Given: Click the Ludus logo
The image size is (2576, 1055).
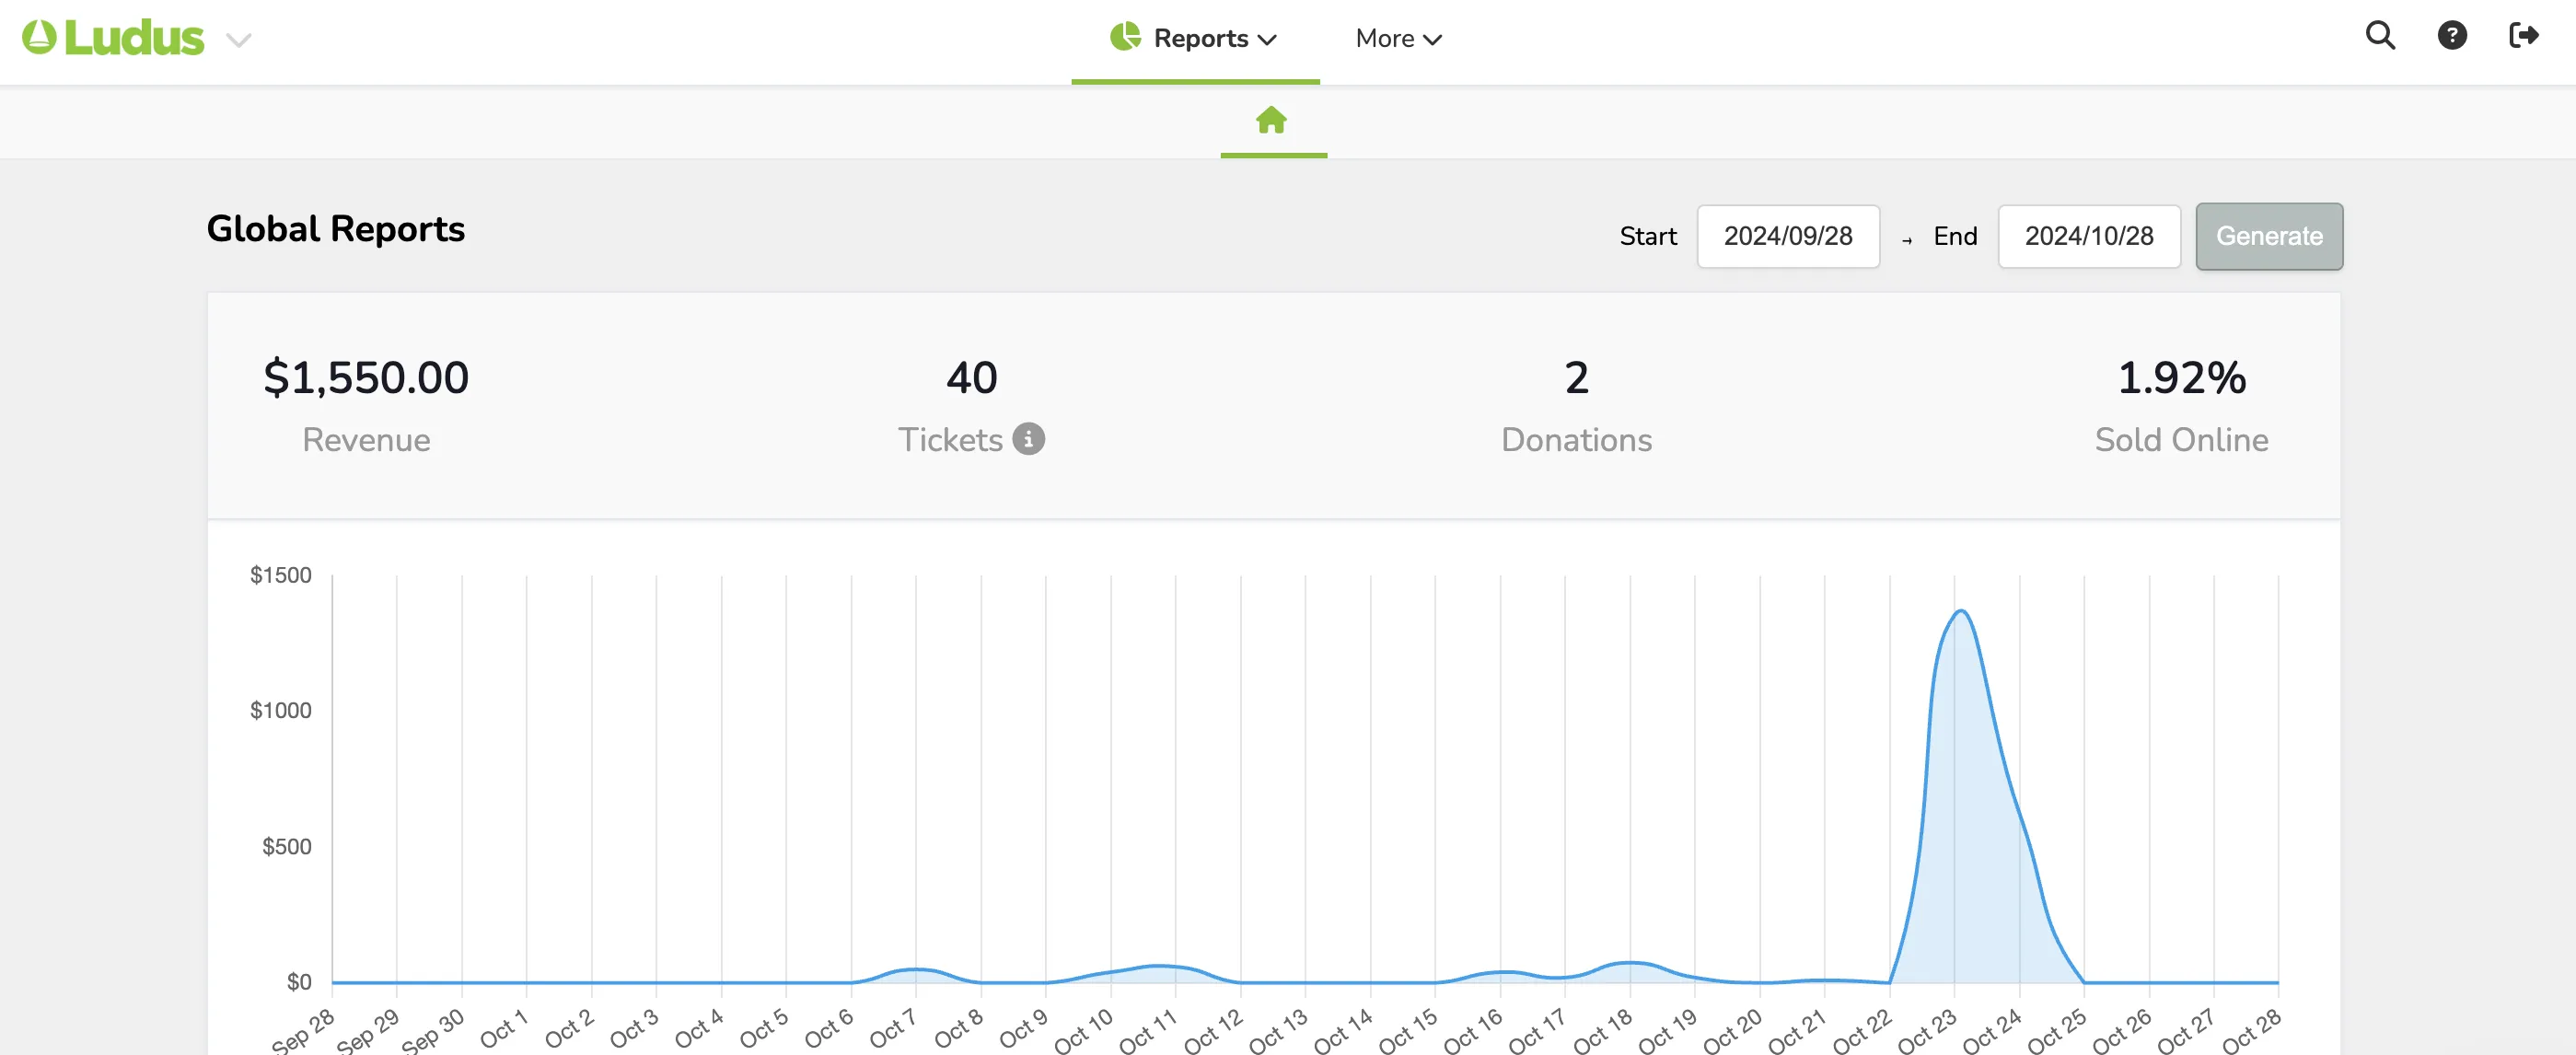Looking at the screenshot, I should coord(113,38).
